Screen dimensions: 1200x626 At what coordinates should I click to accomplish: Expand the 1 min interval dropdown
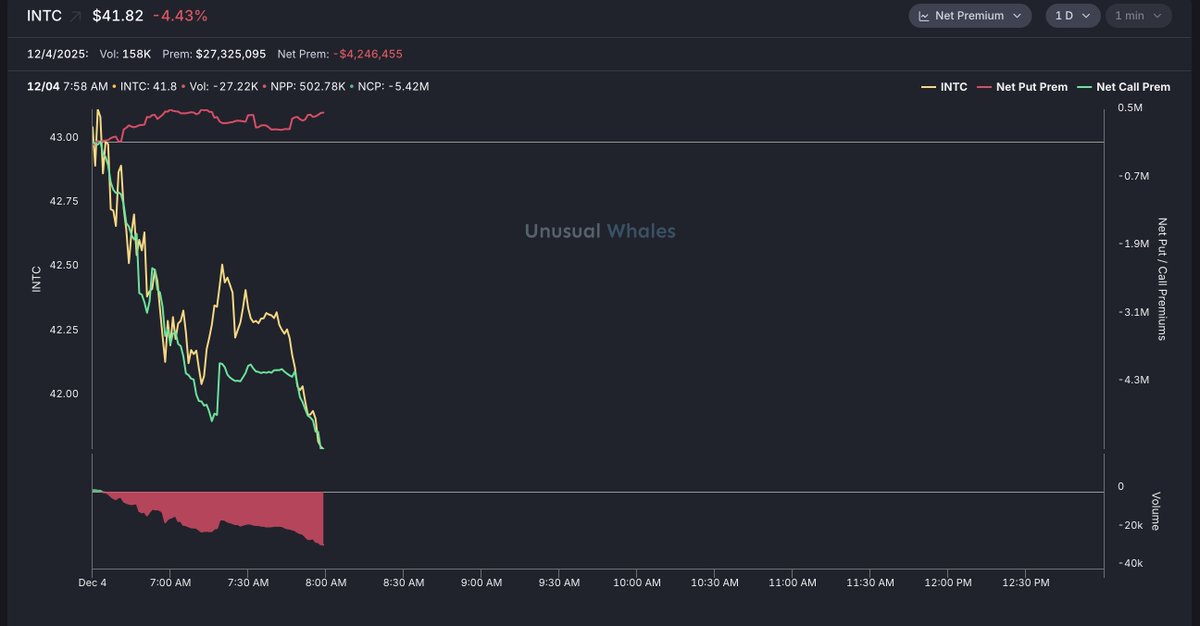pos(1137,15)
